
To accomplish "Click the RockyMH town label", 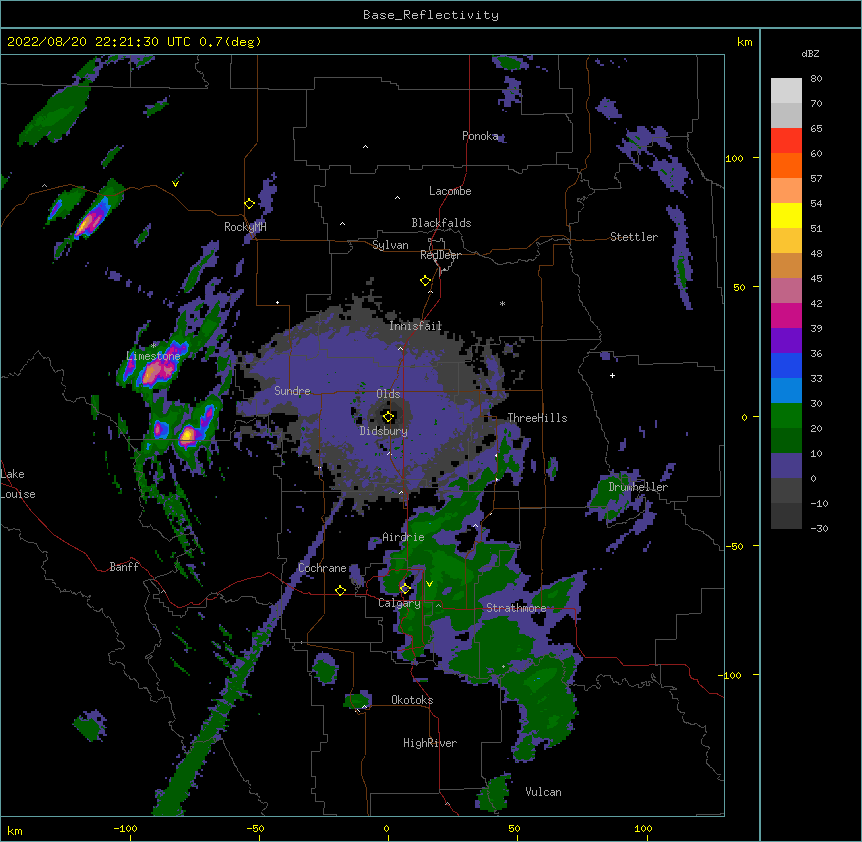I will tap(245, 227).
